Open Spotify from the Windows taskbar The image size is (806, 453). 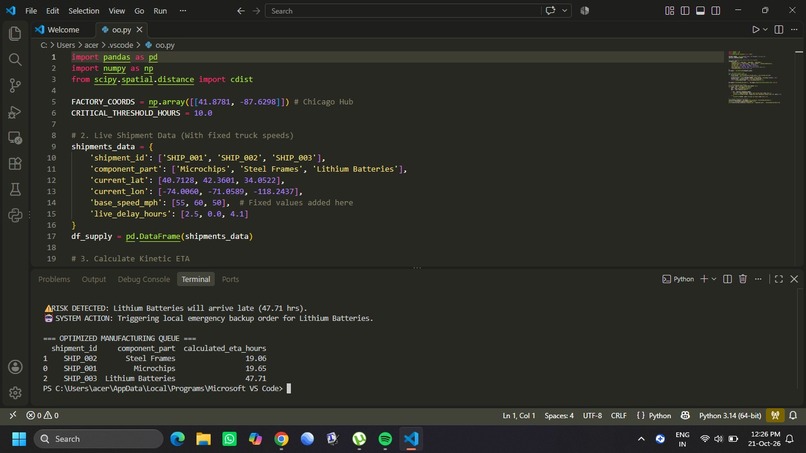tap(385, 439)
